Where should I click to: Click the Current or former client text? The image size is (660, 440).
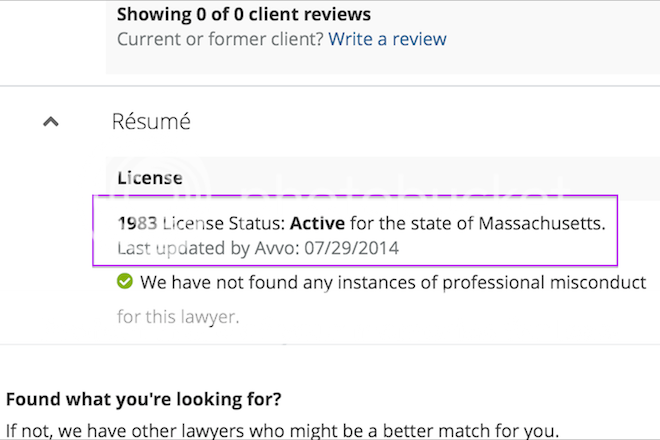(220, 40)
